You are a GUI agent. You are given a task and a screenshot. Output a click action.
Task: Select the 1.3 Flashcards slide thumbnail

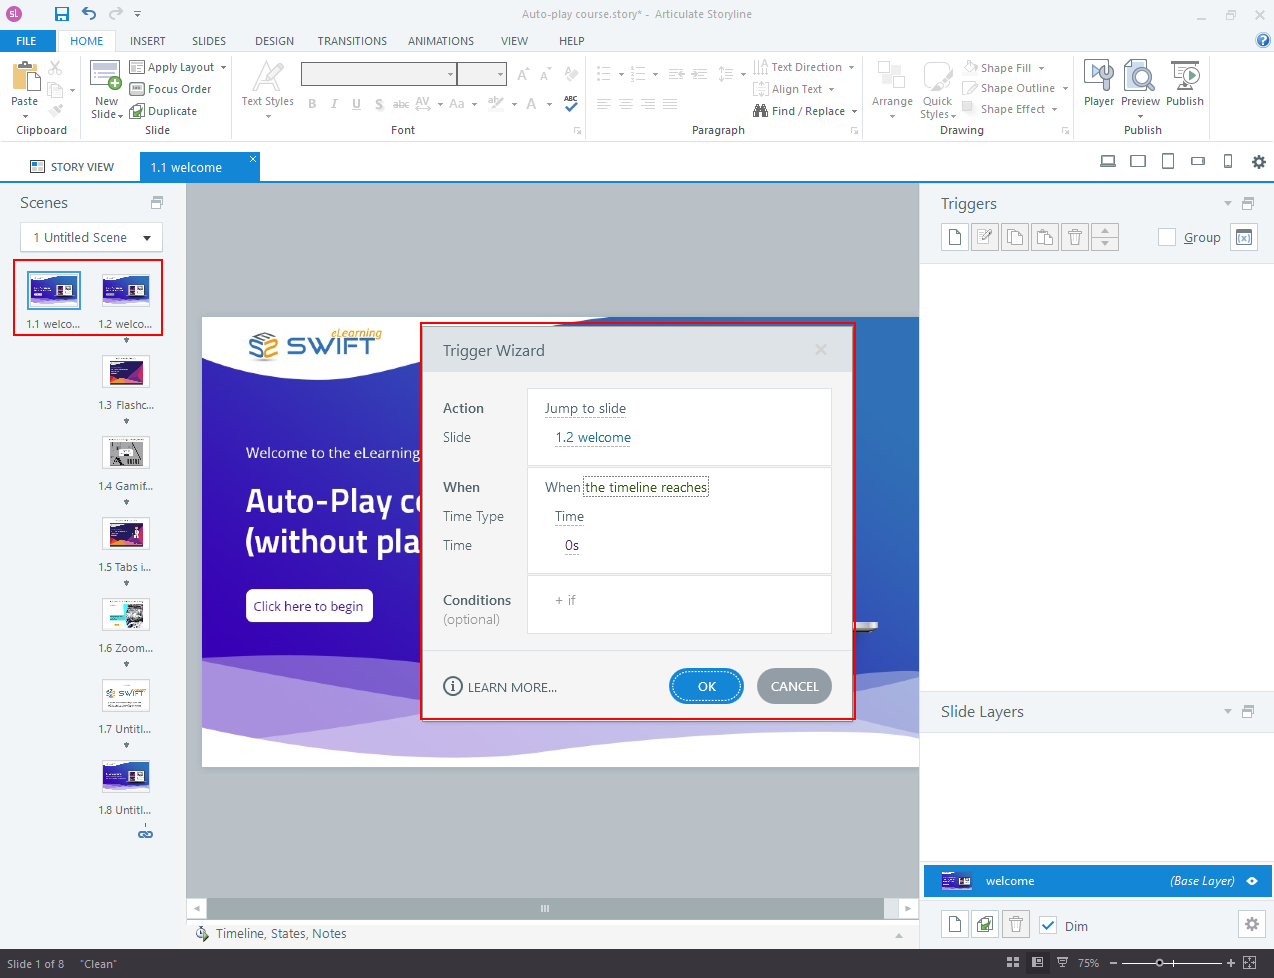click(x=126, y=372)
